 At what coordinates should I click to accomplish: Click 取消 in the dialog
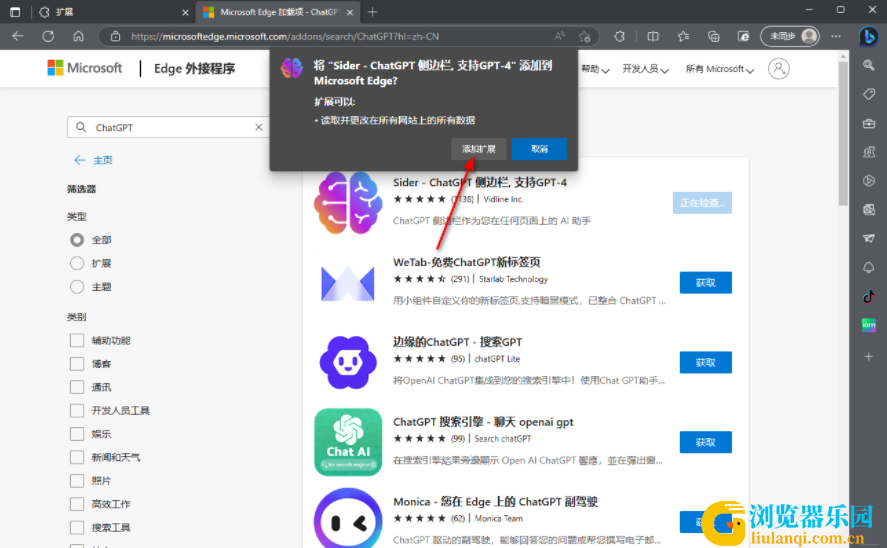(539, 149)
